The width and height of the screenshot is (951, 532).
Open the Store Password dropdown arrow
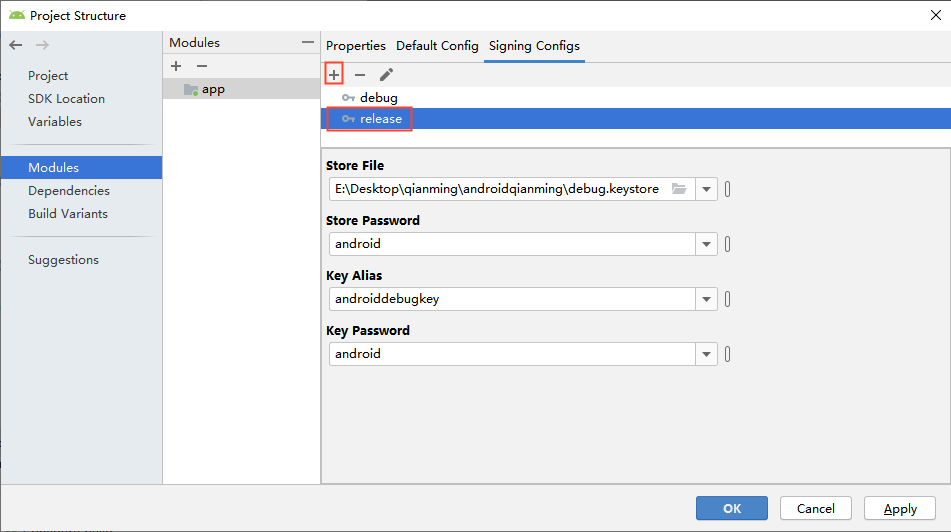pos(706,244)
